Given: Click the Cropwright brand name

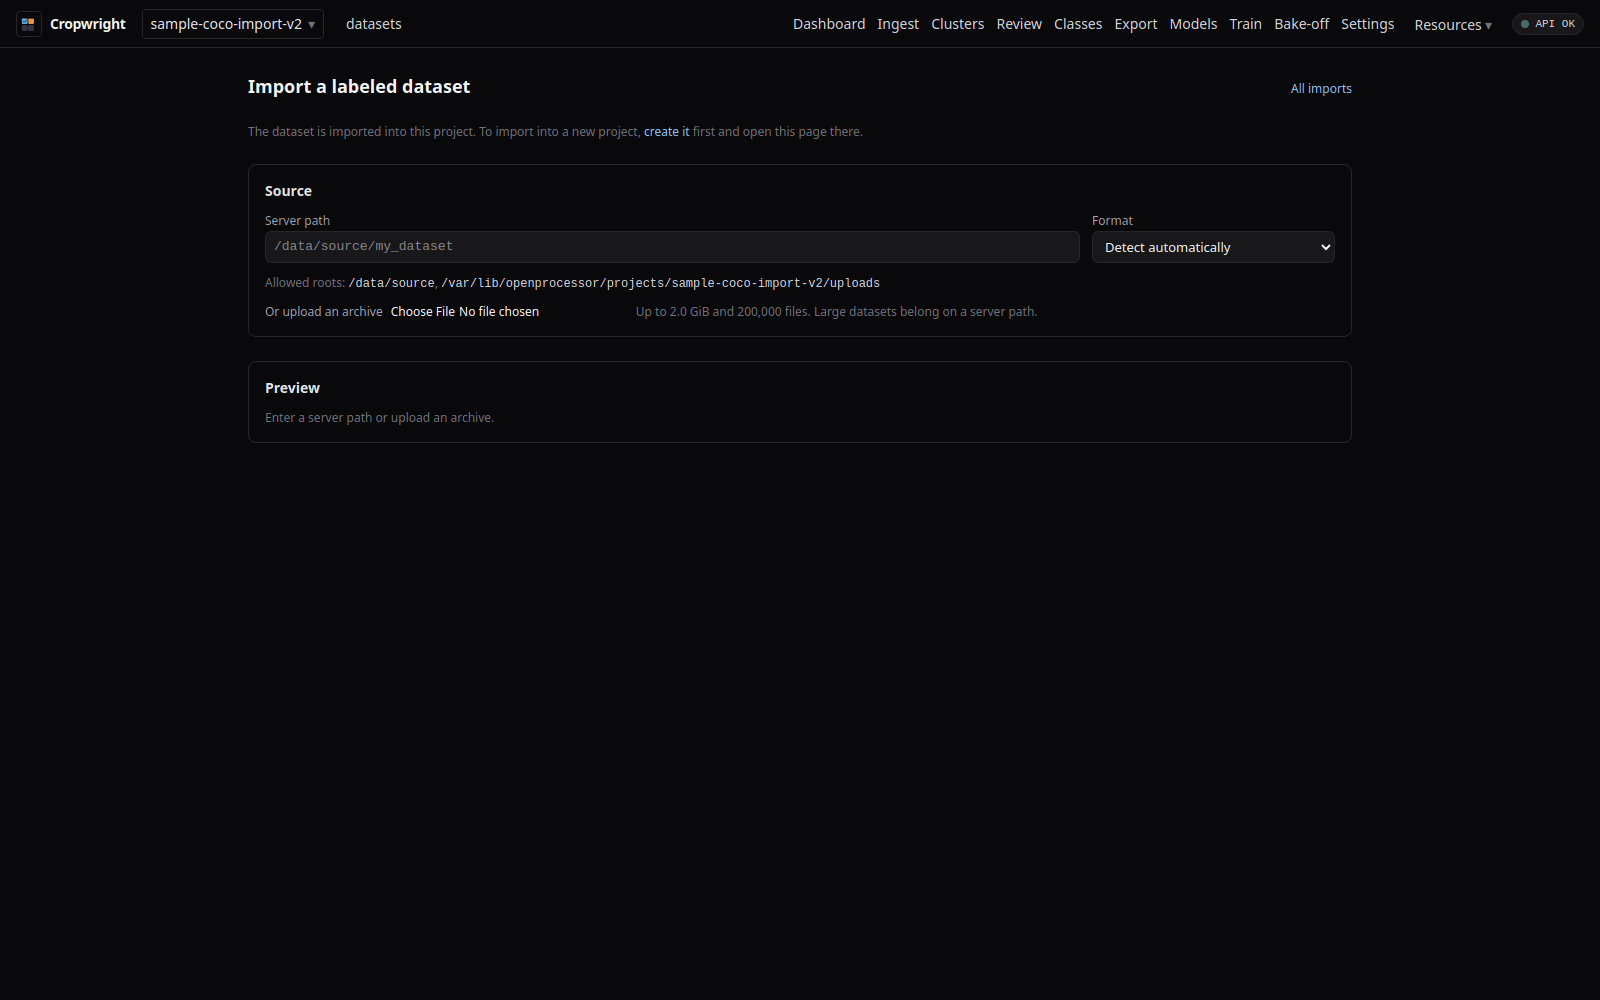Looking at the screenshot, I should tap(88, 24).
